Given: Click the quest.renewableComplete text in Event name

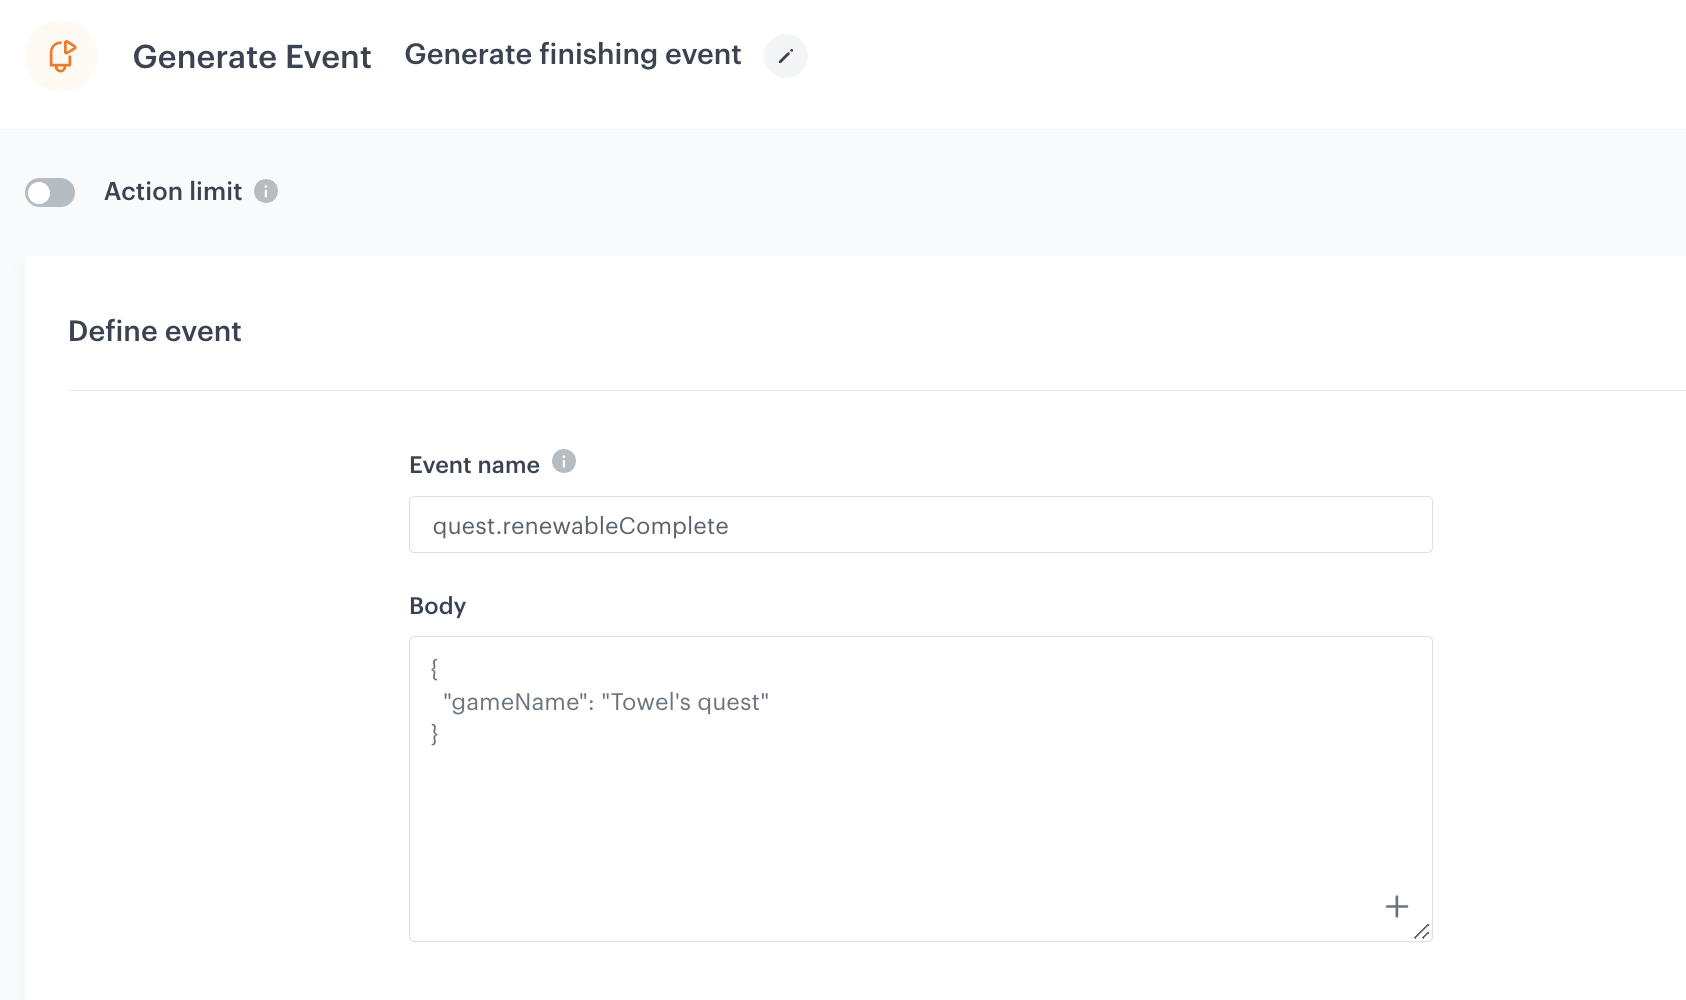Looking at the screenshot, I should tap(580, 526).
